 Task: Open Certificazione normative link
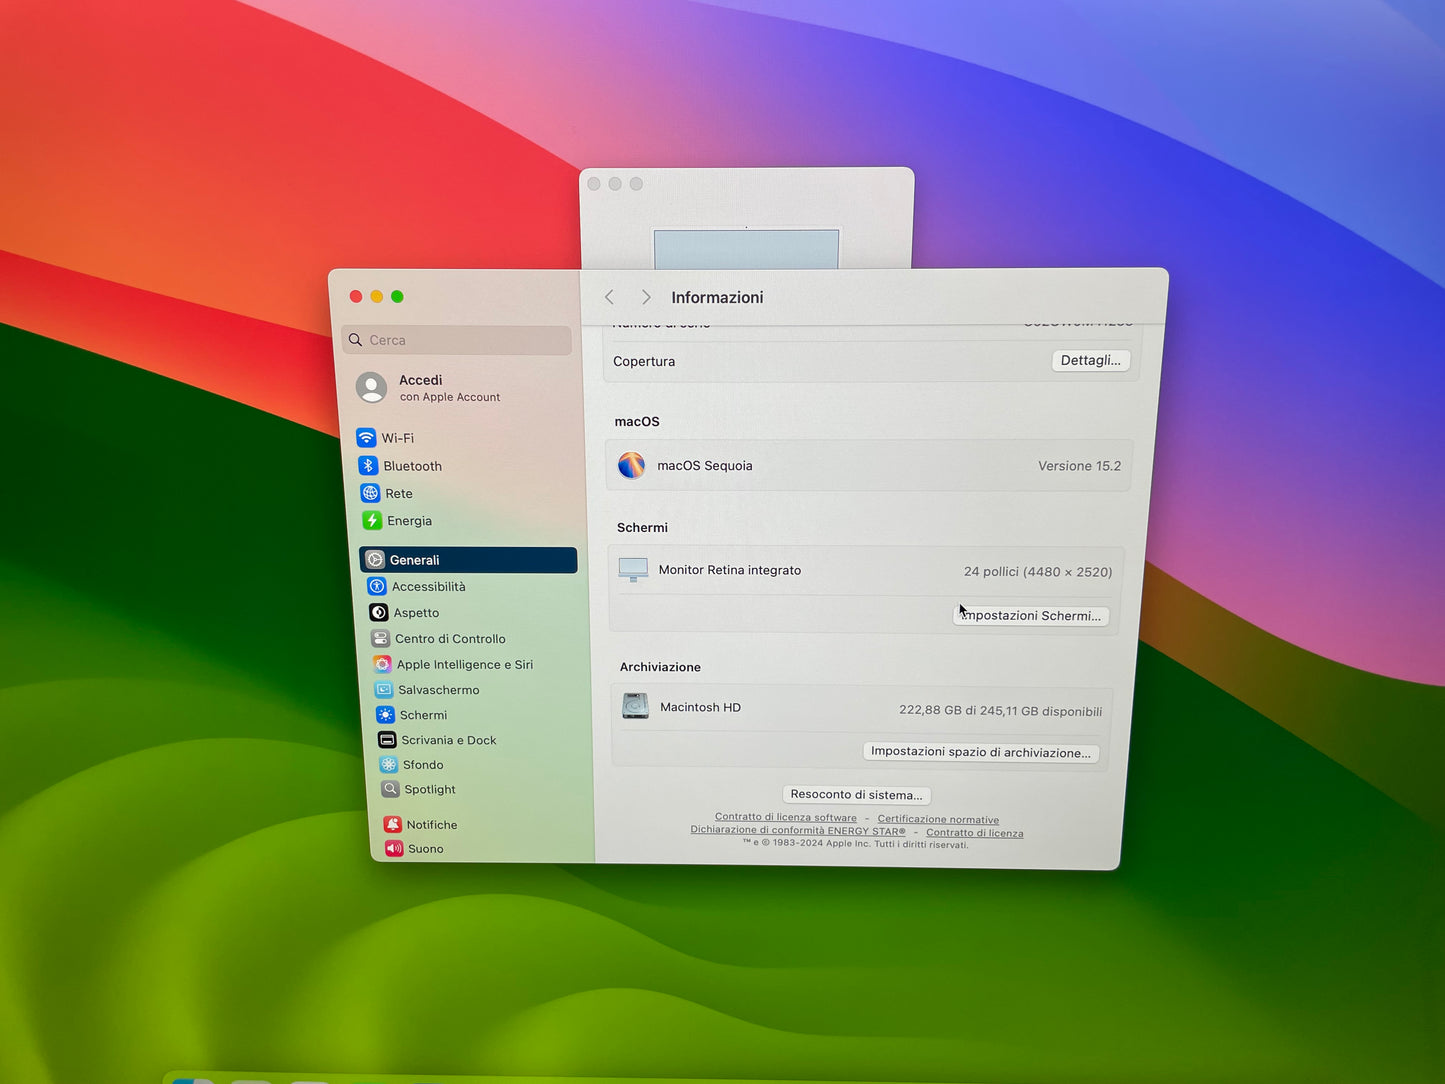coord(938,820)
